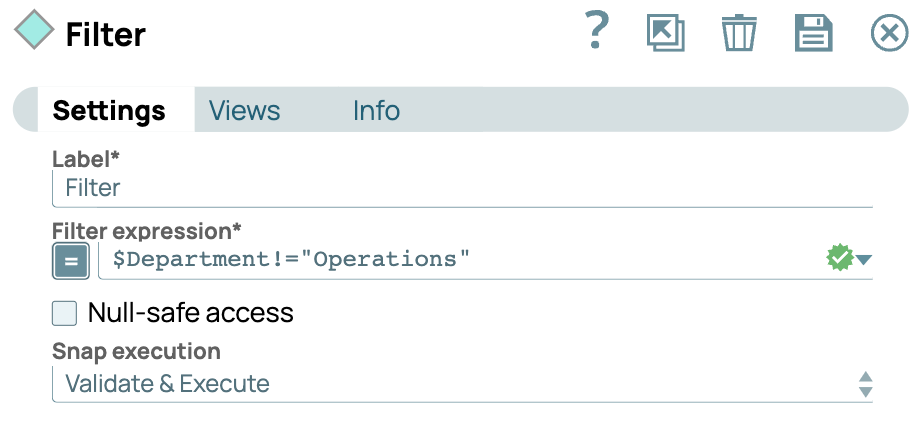The height and width of the screenshot is (430, 914).
Task: Click the Null-safe access label text
Action: point(191,313)
